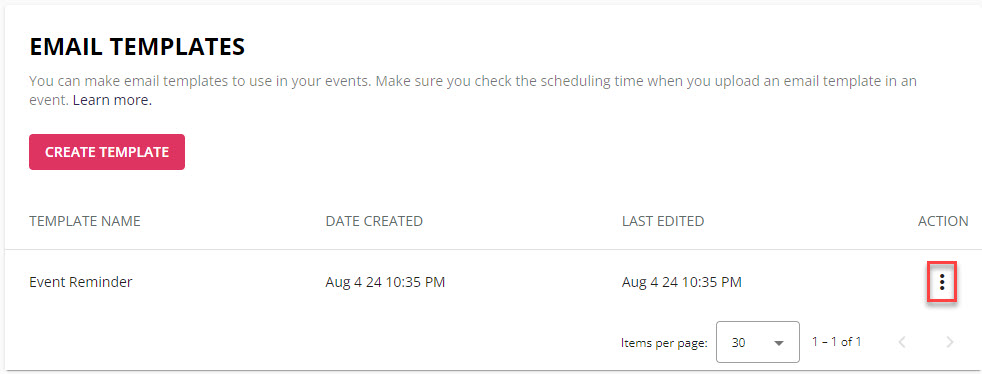Click the items per page dropdown arrow

tap(779, 343)
